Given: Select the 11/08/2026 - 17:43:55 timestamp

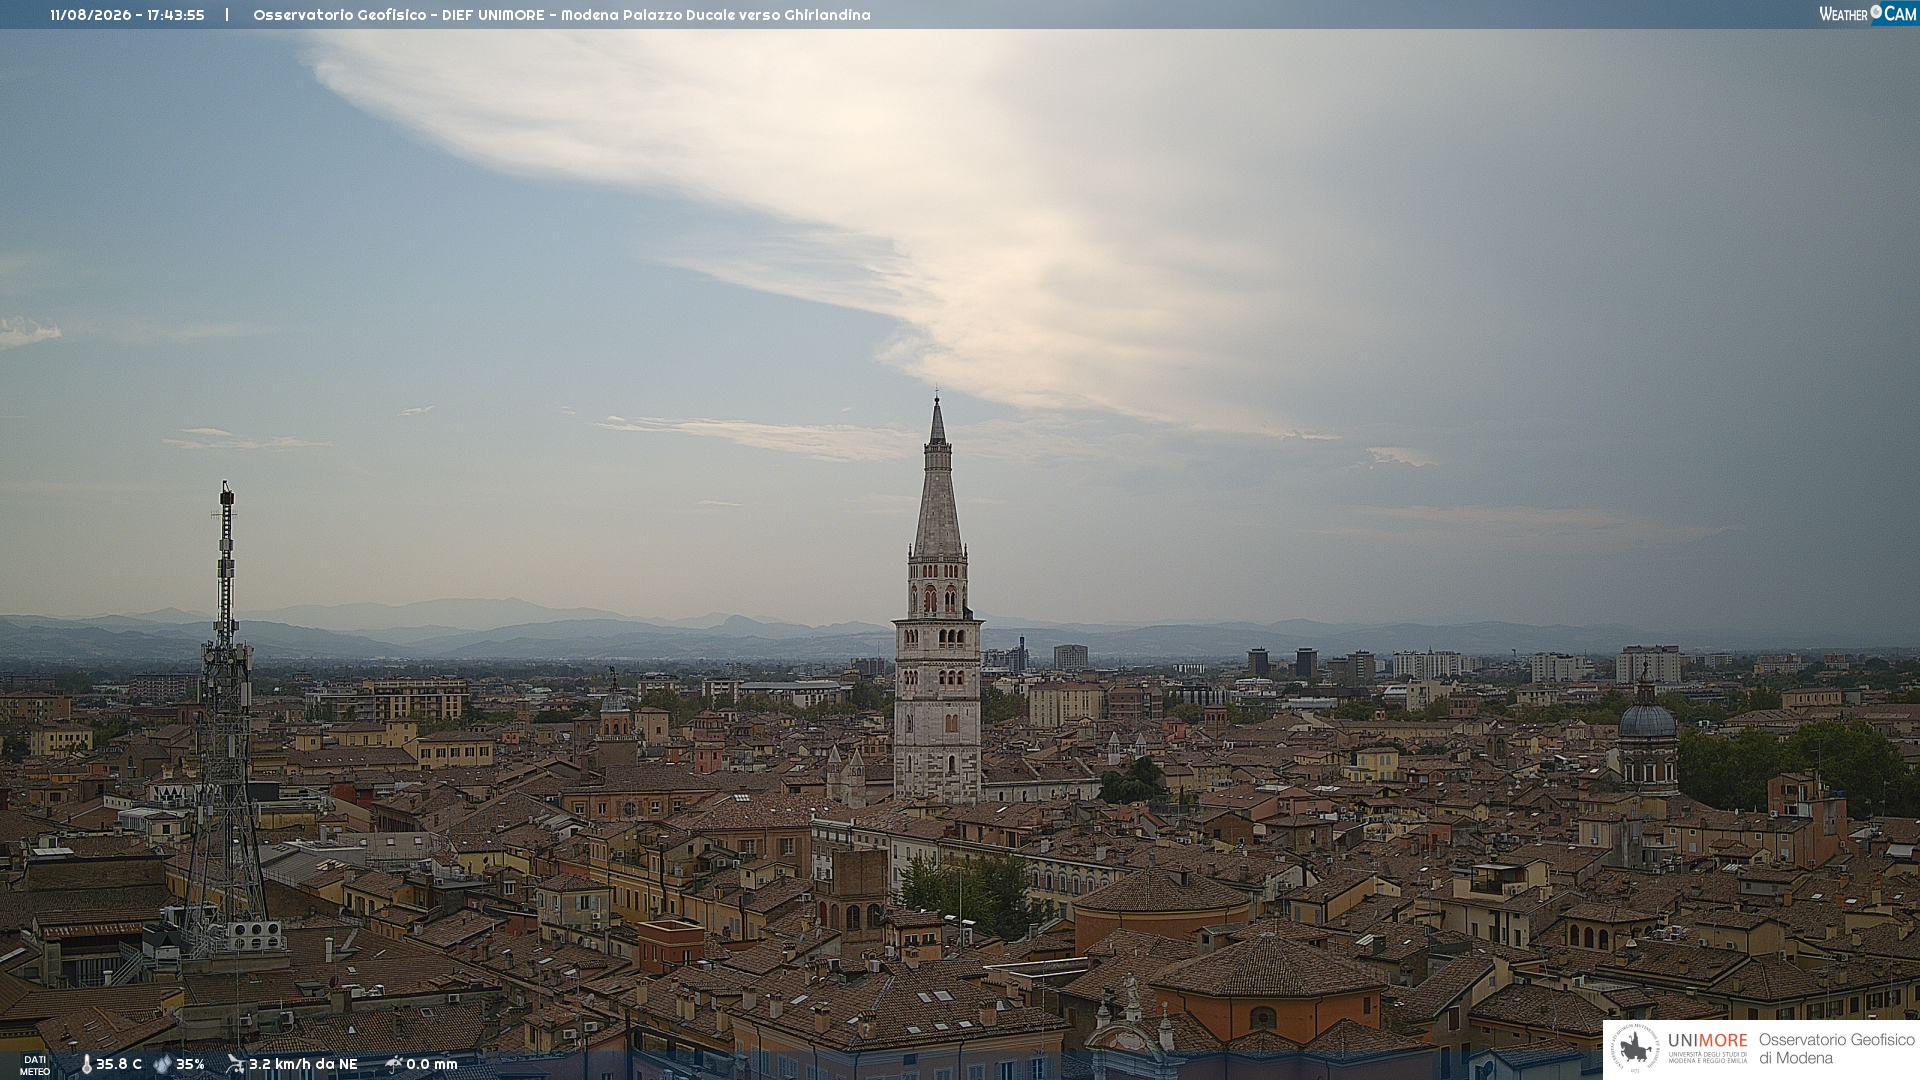Looking at the screenshot, I should click(127, 15).
